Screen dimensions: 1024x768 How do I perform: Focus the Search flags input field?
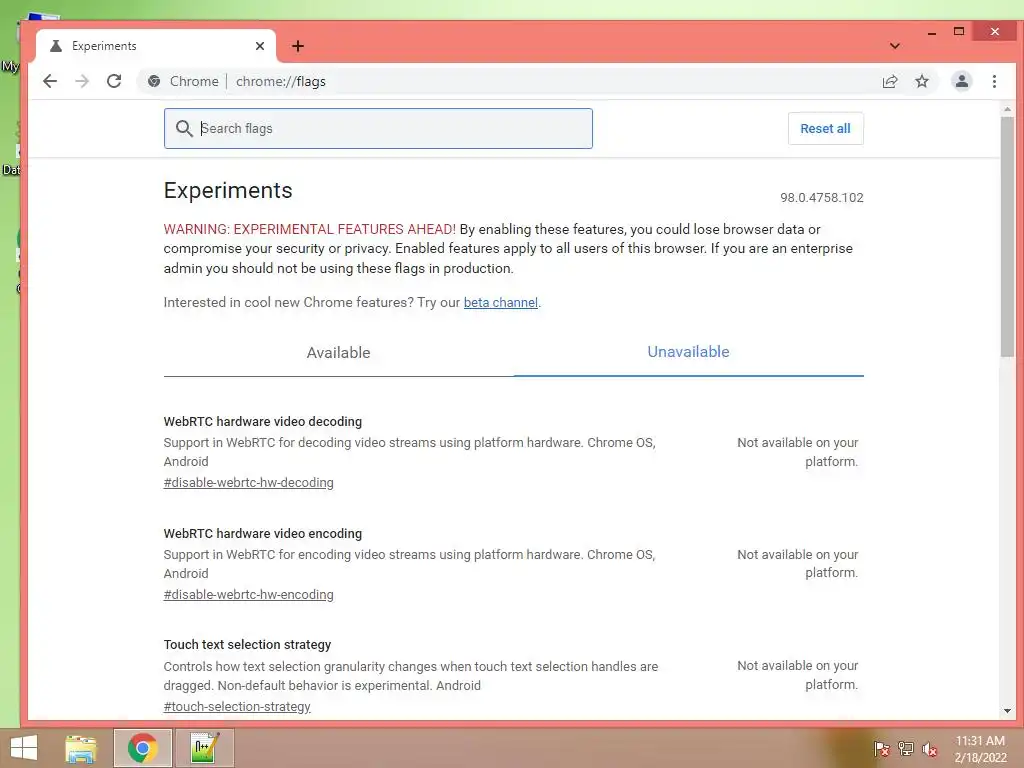tap(378, 129)
